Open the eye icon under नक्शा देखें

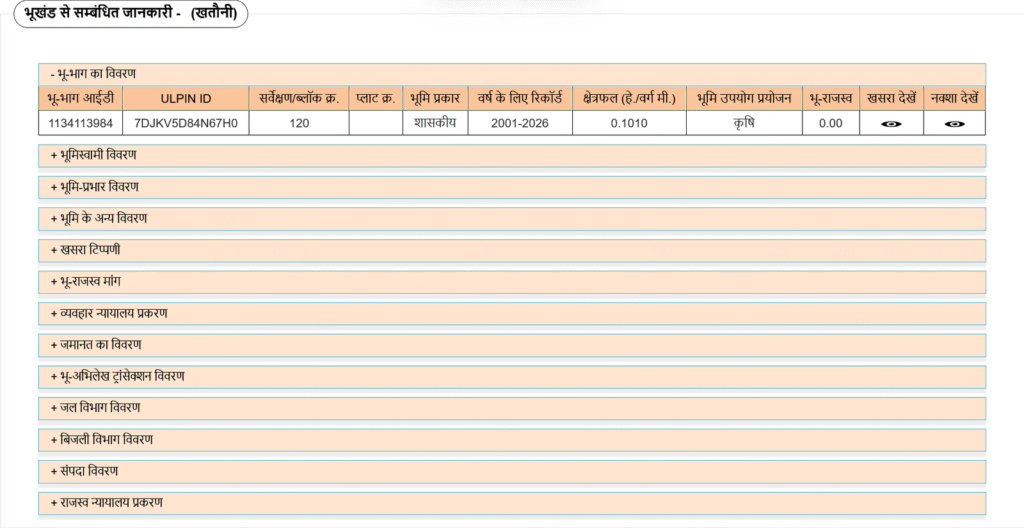coord(954,124)
